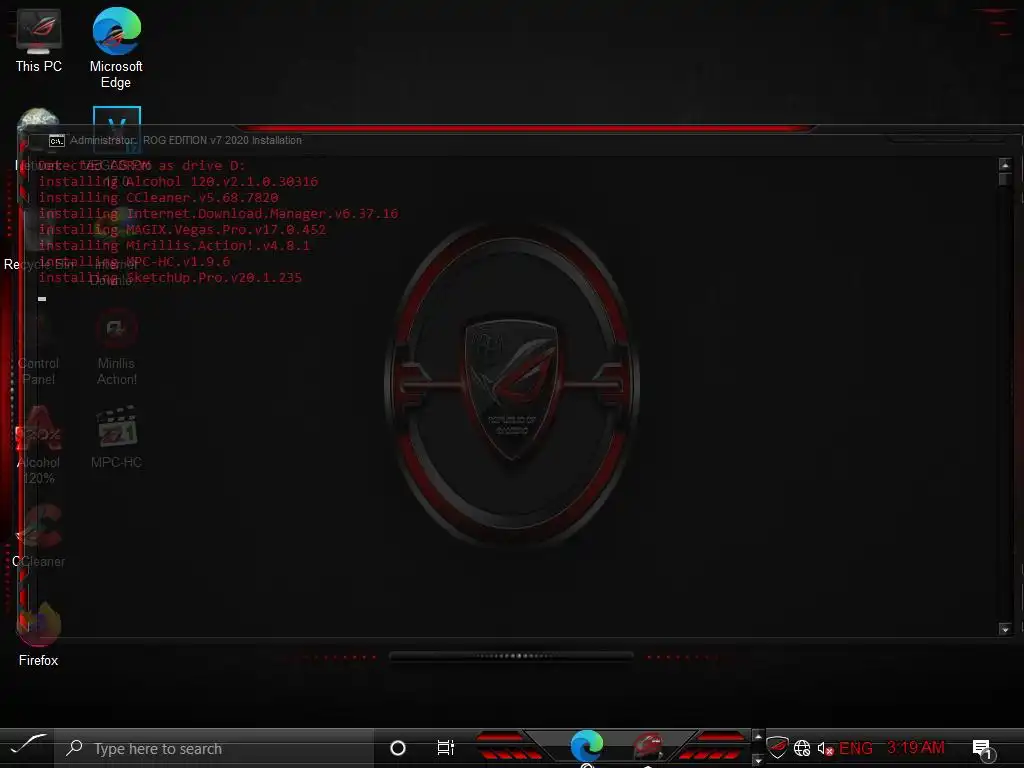Click the 'installing Mirillis.Action!.v4.8.1' line

174,246
